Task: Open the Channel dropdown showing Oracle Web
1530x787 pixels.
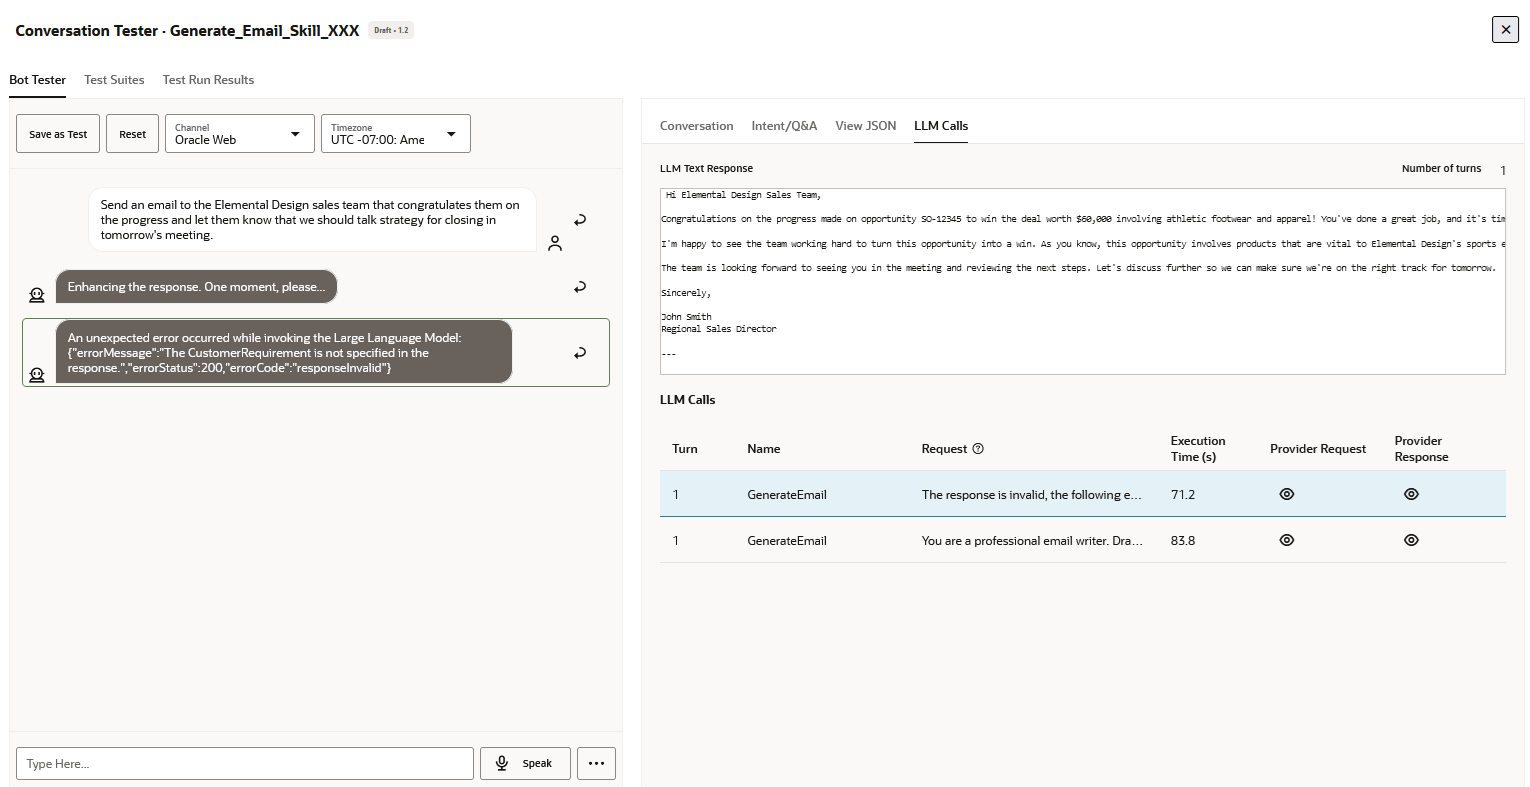Action: tap(239, 133)
